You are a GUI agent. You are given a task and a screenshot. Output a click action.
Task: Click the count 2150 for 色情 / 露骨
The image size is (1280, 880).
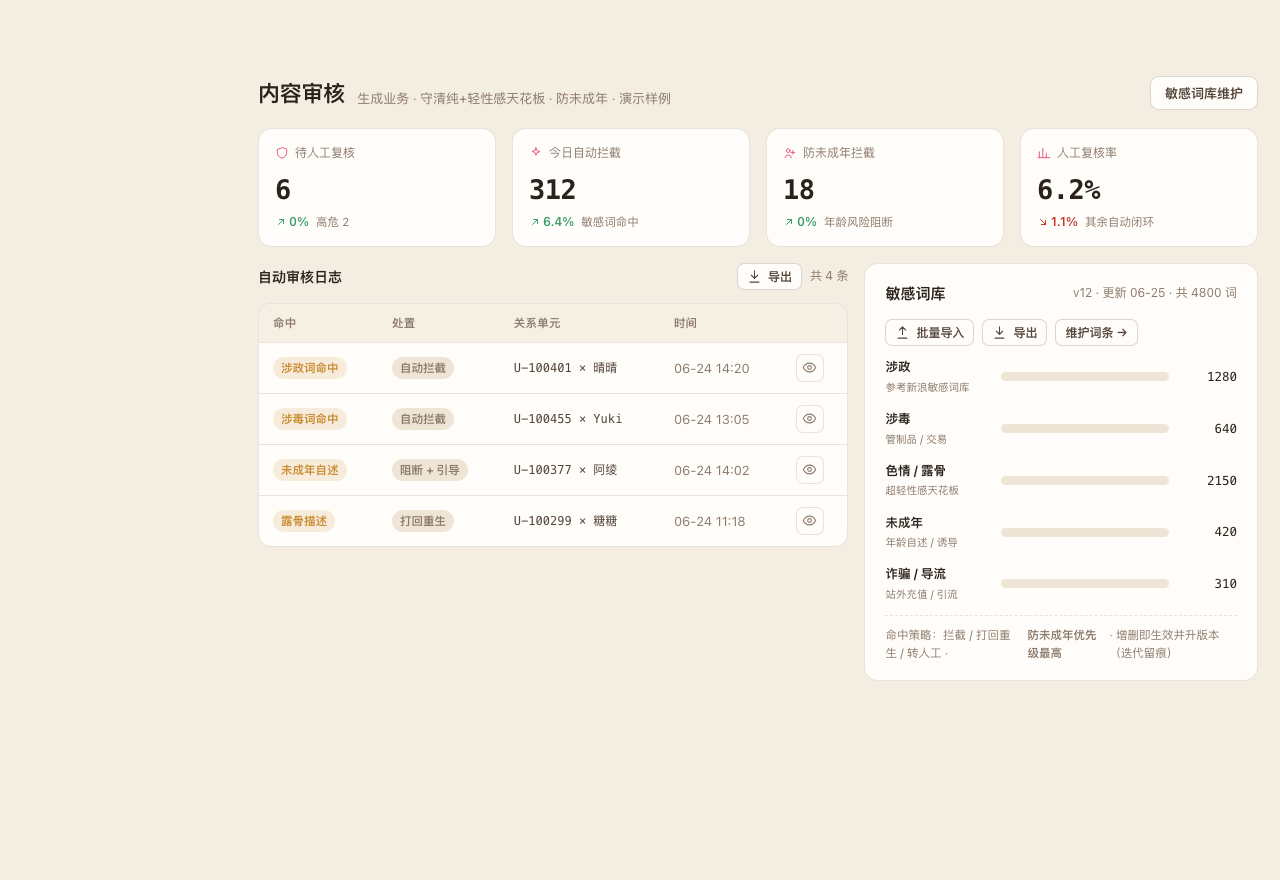[x=1222, y=481]
